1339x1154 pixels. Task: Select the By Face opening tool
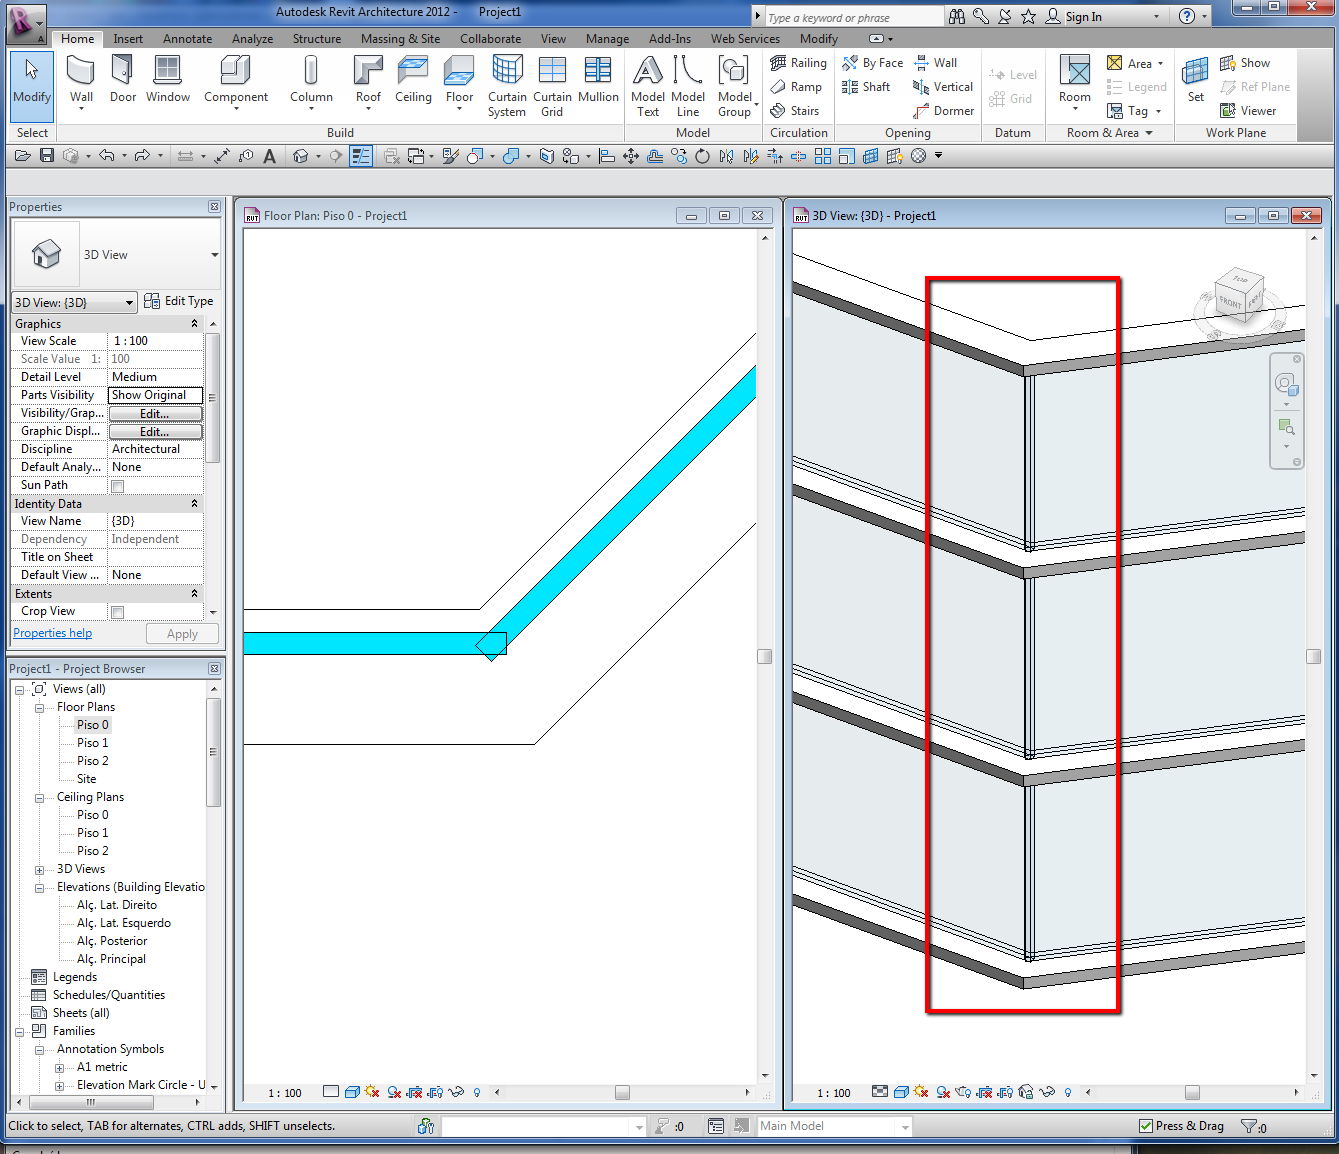pos(872,63)
